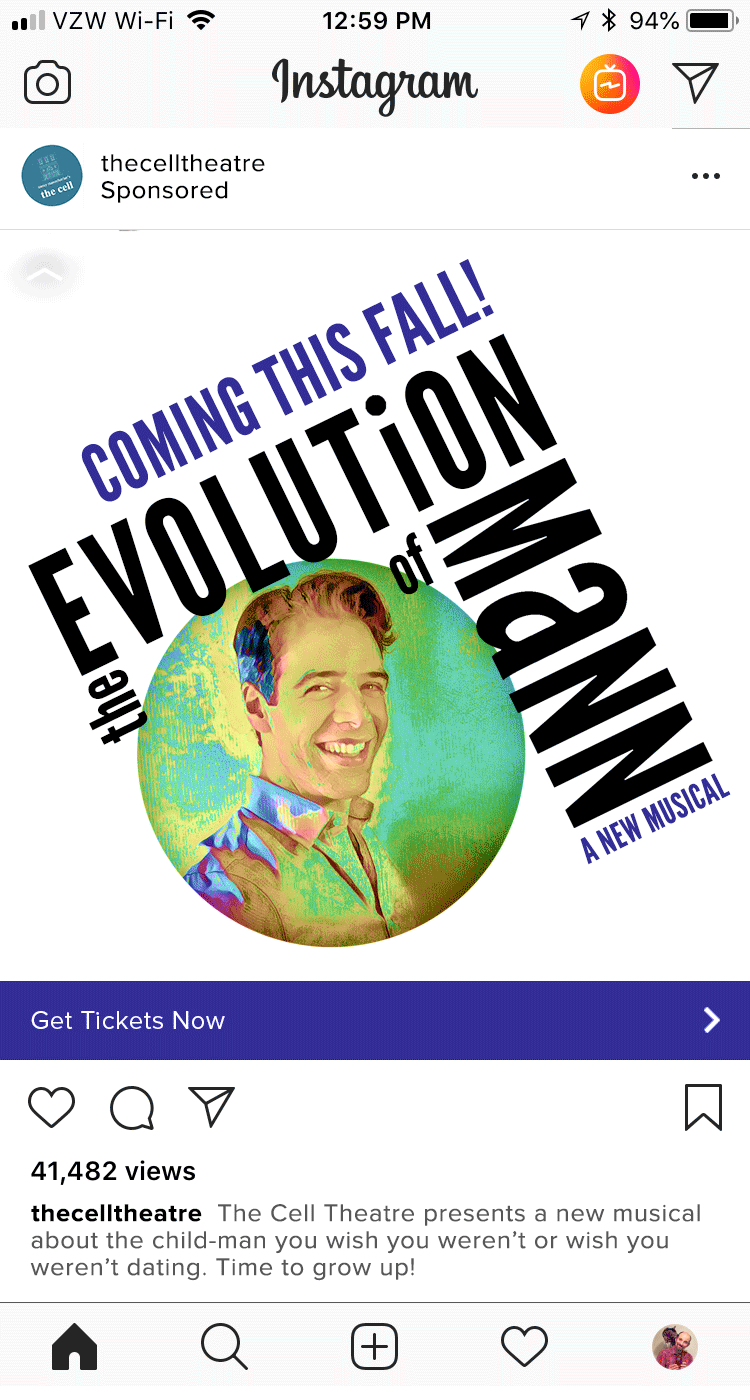Tap thecelltheatre username in caption
The image size is (750, 1400).
pos(116,1213)
